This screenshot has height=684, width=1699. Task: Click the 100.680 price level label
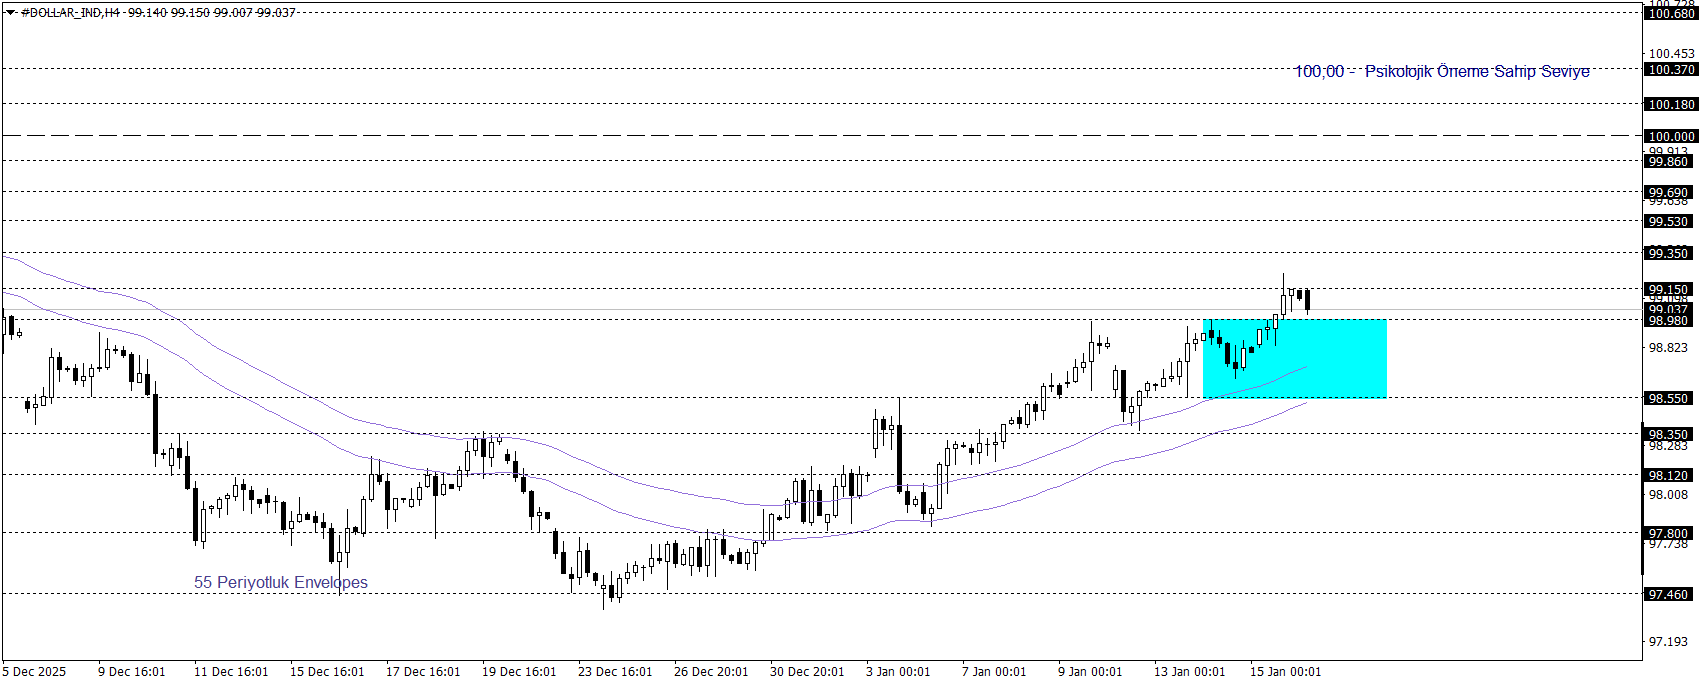tap(1671, 14)
